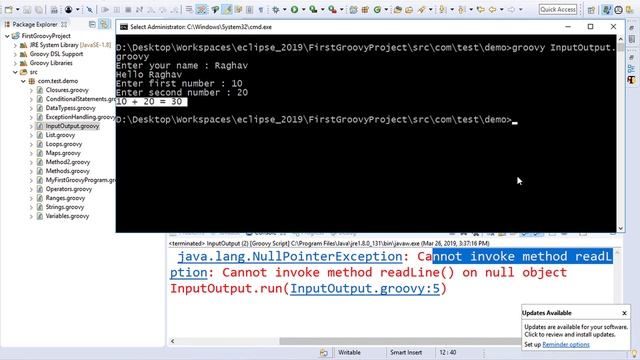Select the Package Explorer tab
640x360 pixels.
(36, 24)
